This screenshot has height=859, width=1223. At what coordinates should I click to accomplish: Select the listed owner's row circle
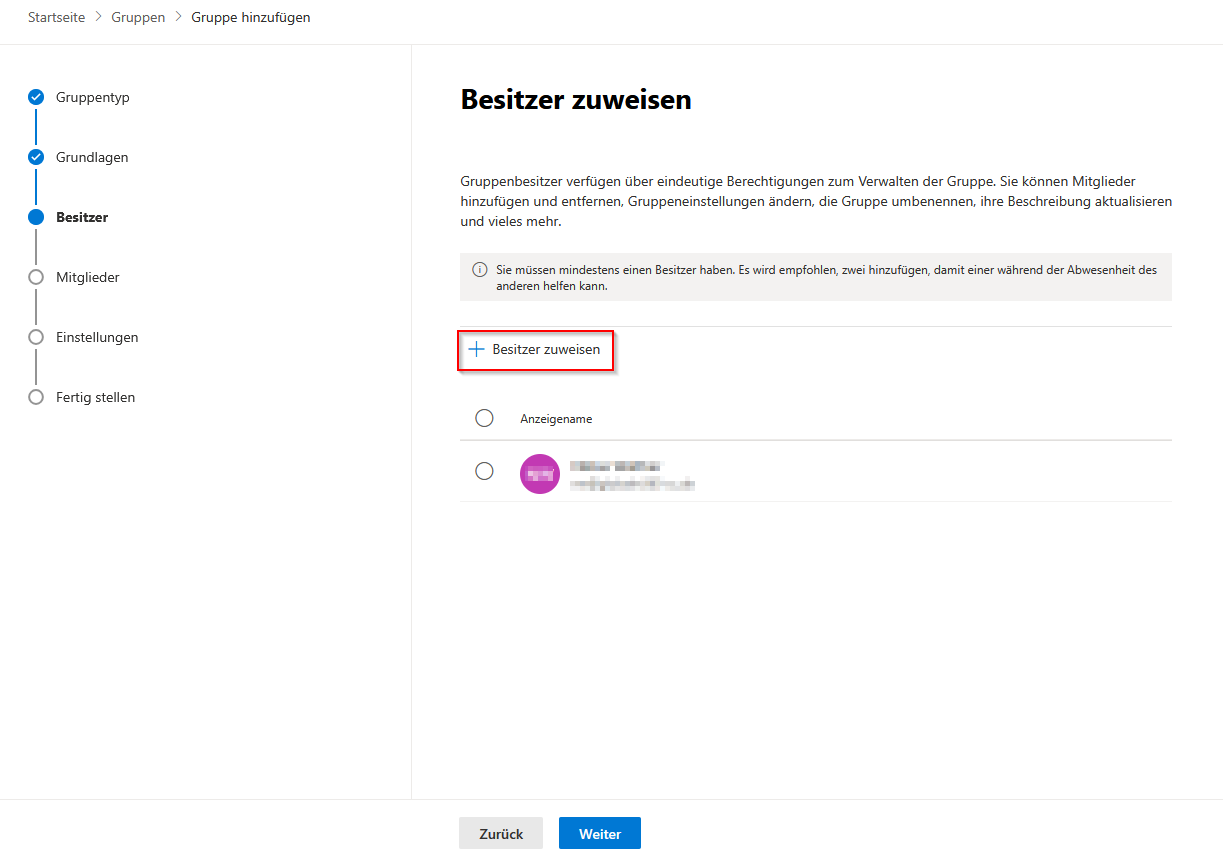pyautogui.click(x=485, y=471)
